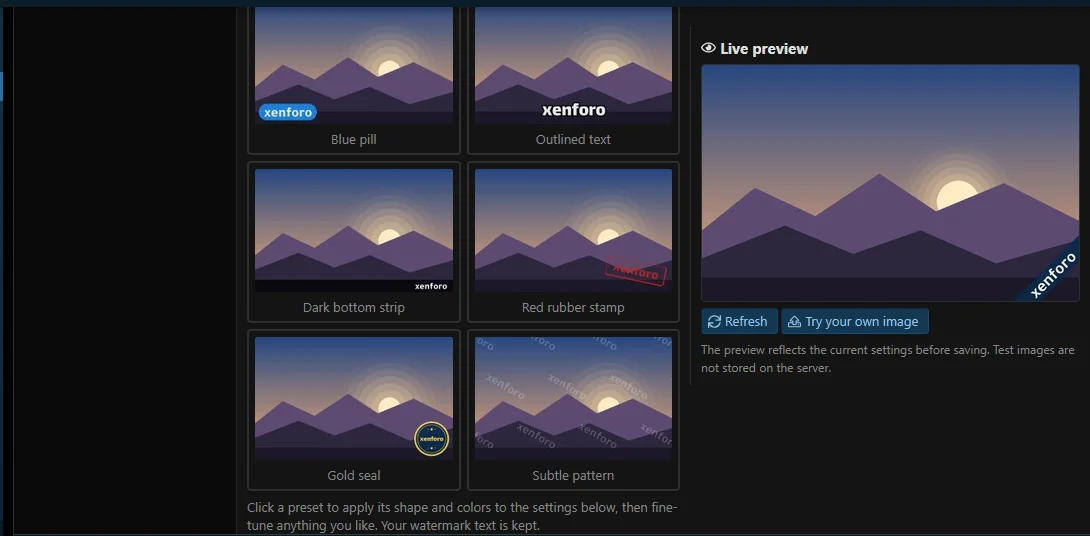Click the gold seal badge in the thumbnail

pyautogui.click(x=432, y=439)
